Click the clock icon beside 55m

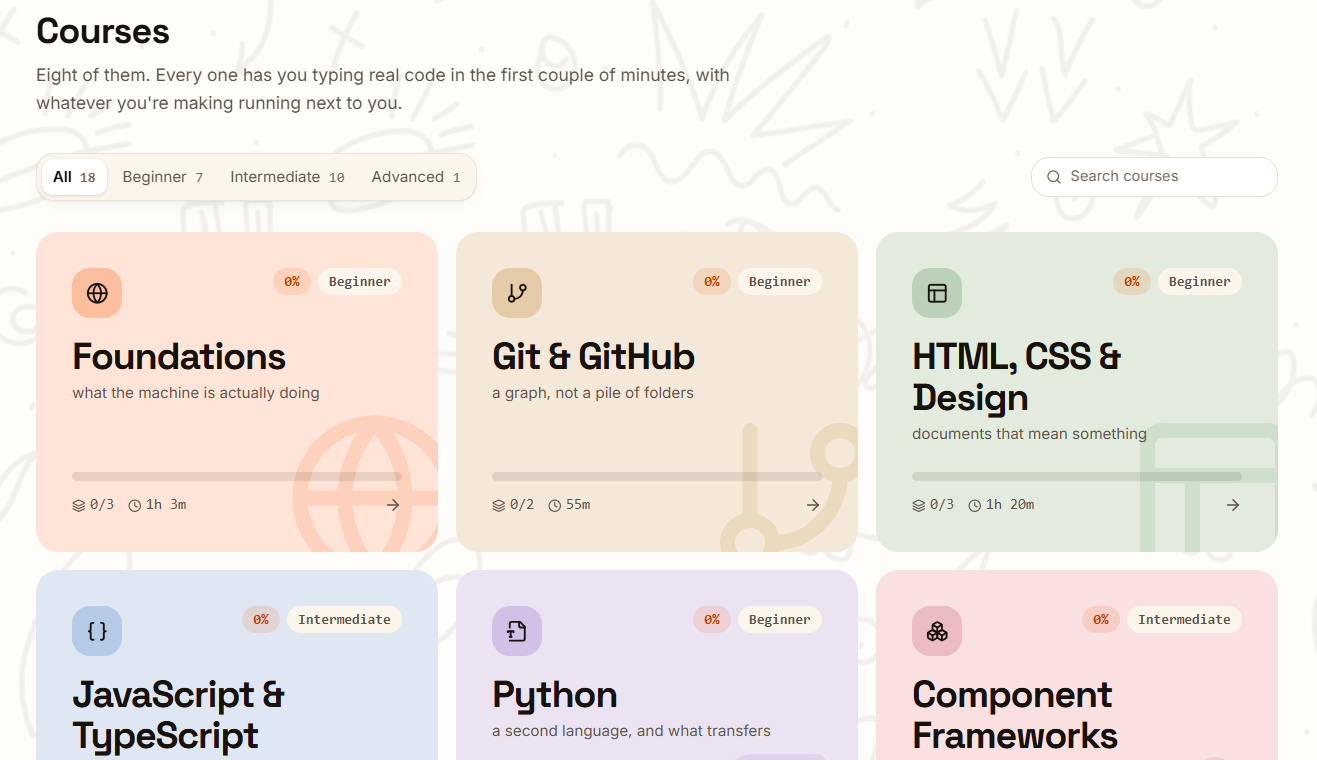pyautogui.click(x=555, y=505)
